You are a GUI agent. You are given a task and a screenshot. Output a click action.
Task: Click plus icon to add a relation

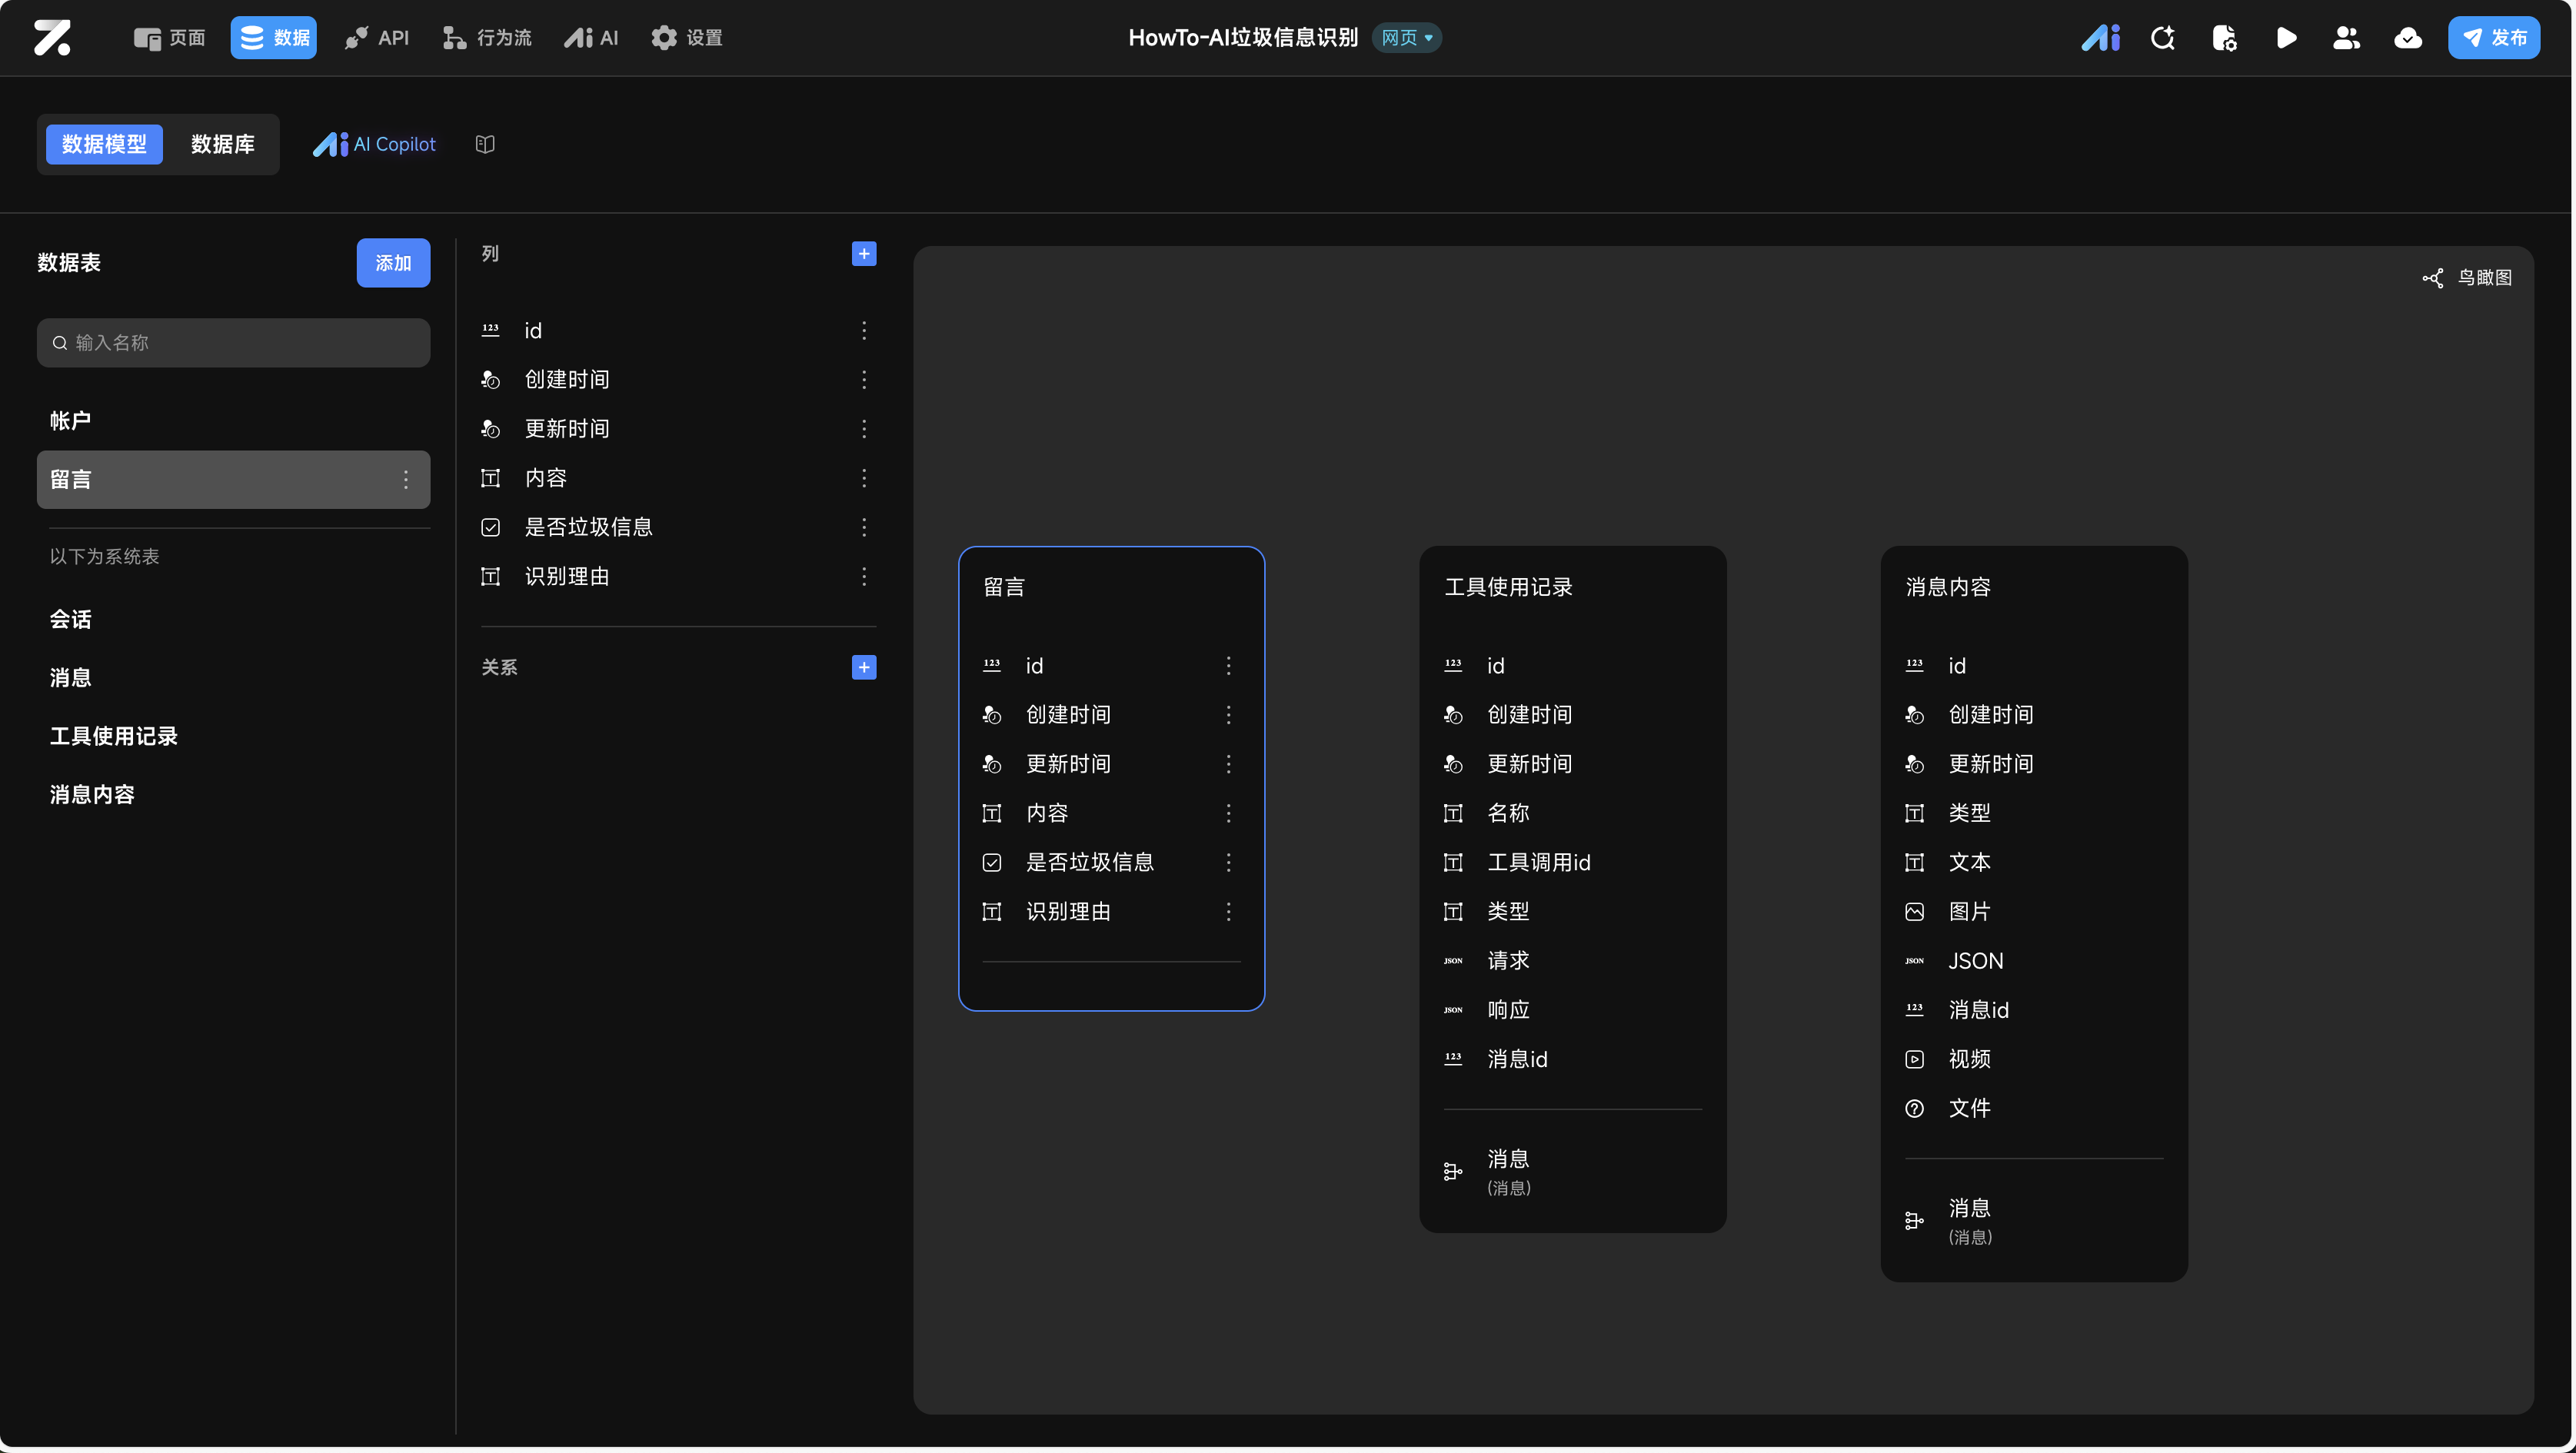point(864,667)
